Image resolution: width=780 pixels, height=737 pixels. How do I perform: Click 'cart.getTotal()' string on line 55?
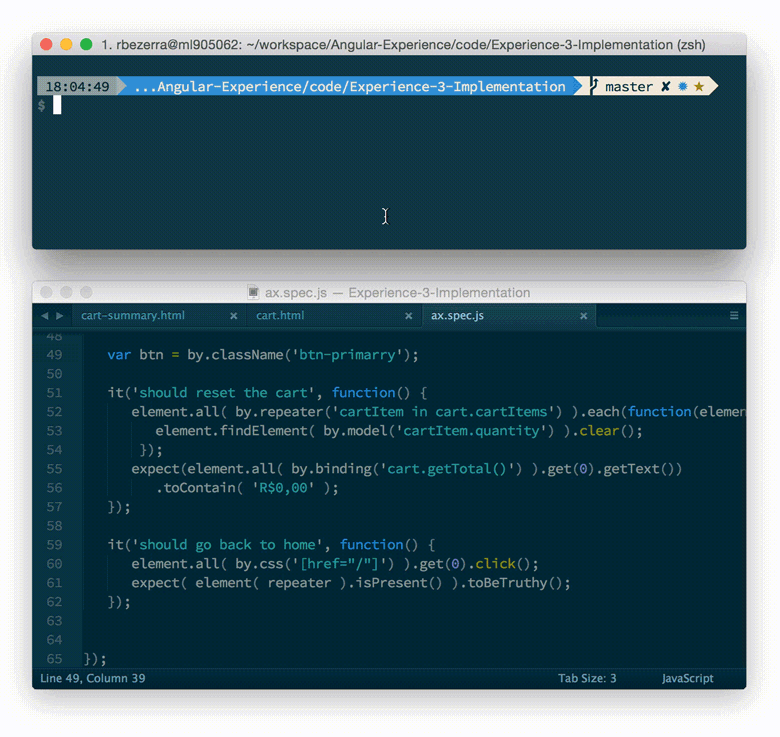point(447,469)
